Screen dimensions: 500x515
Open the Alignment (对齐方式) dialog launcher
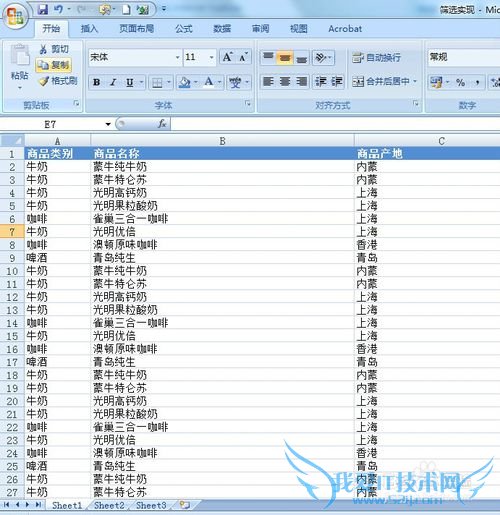[416, 104]
